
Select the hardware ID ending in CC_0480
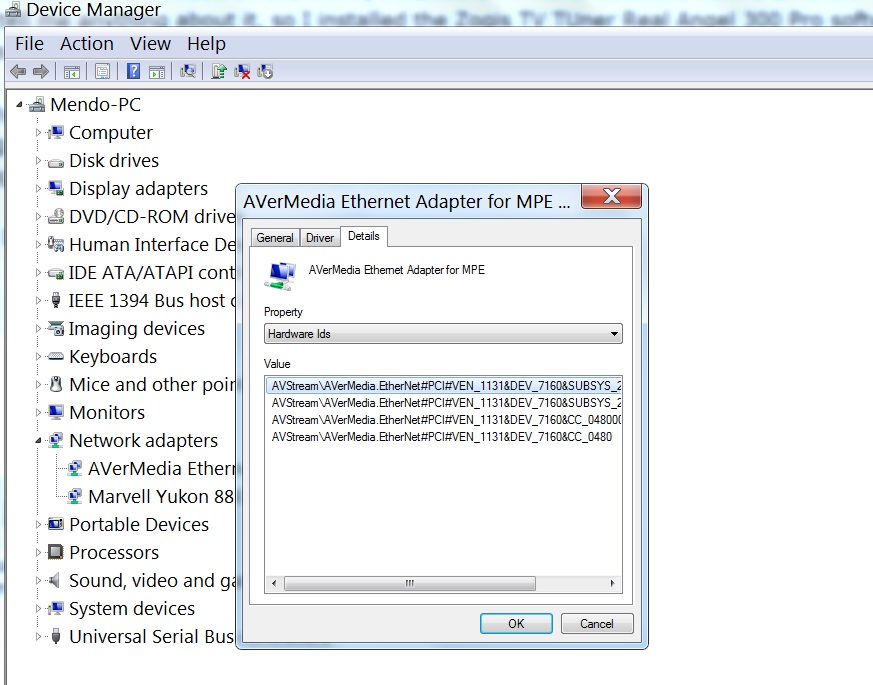(x=442, y=437)
